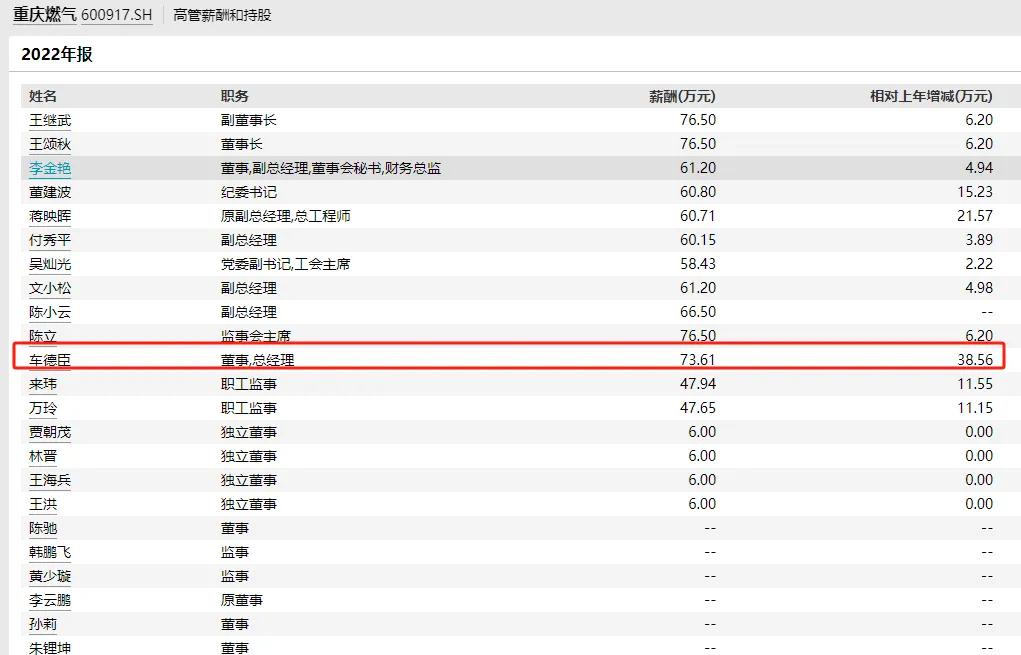Screen dimensions: 1021x655
Task: Open executive profile 陈驰
Action: (43, 529)
